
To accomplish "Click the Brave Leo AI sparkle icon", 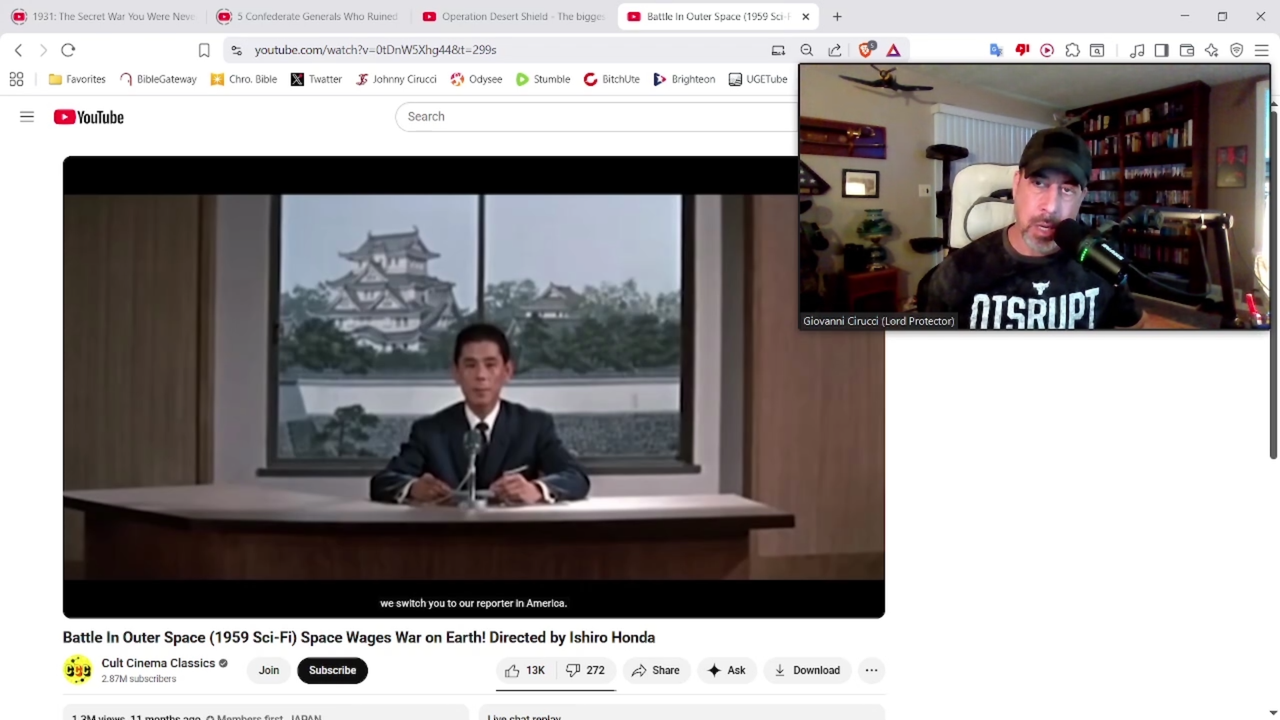I will click(x=1211, y=50).
